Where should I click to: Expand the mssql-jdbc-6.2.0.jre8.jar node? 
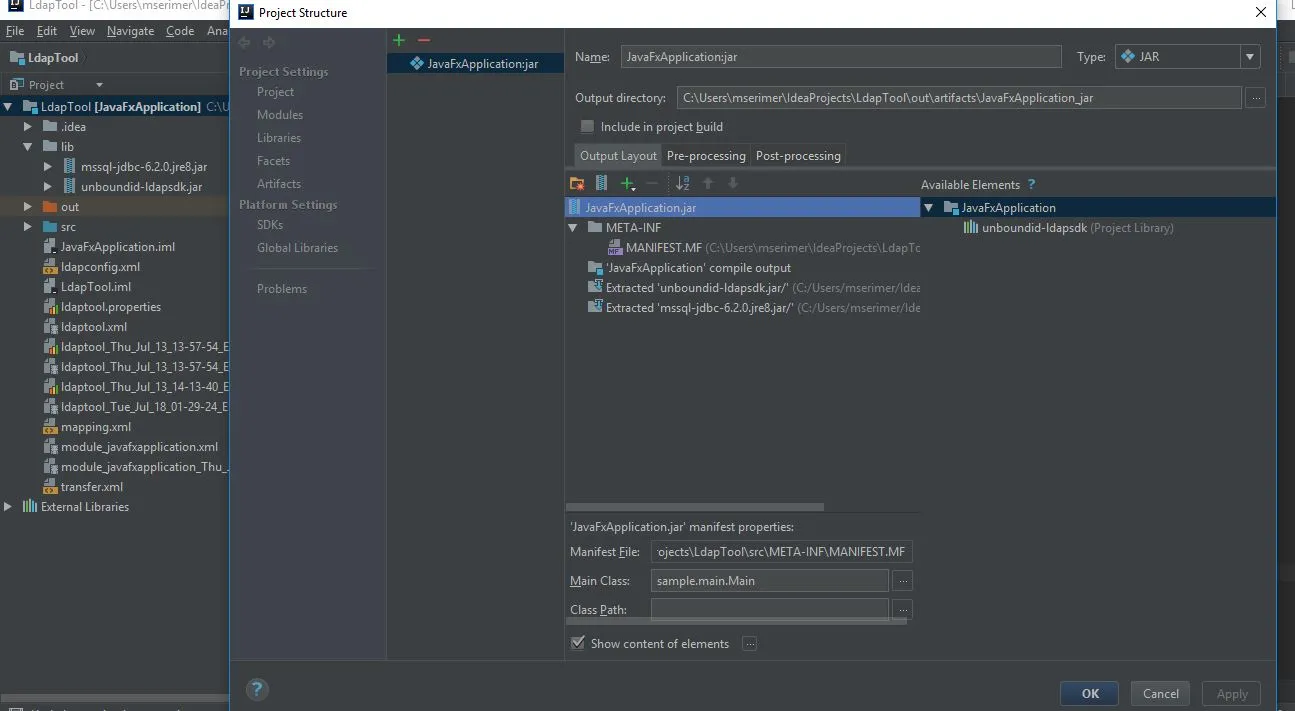[48, 167]
